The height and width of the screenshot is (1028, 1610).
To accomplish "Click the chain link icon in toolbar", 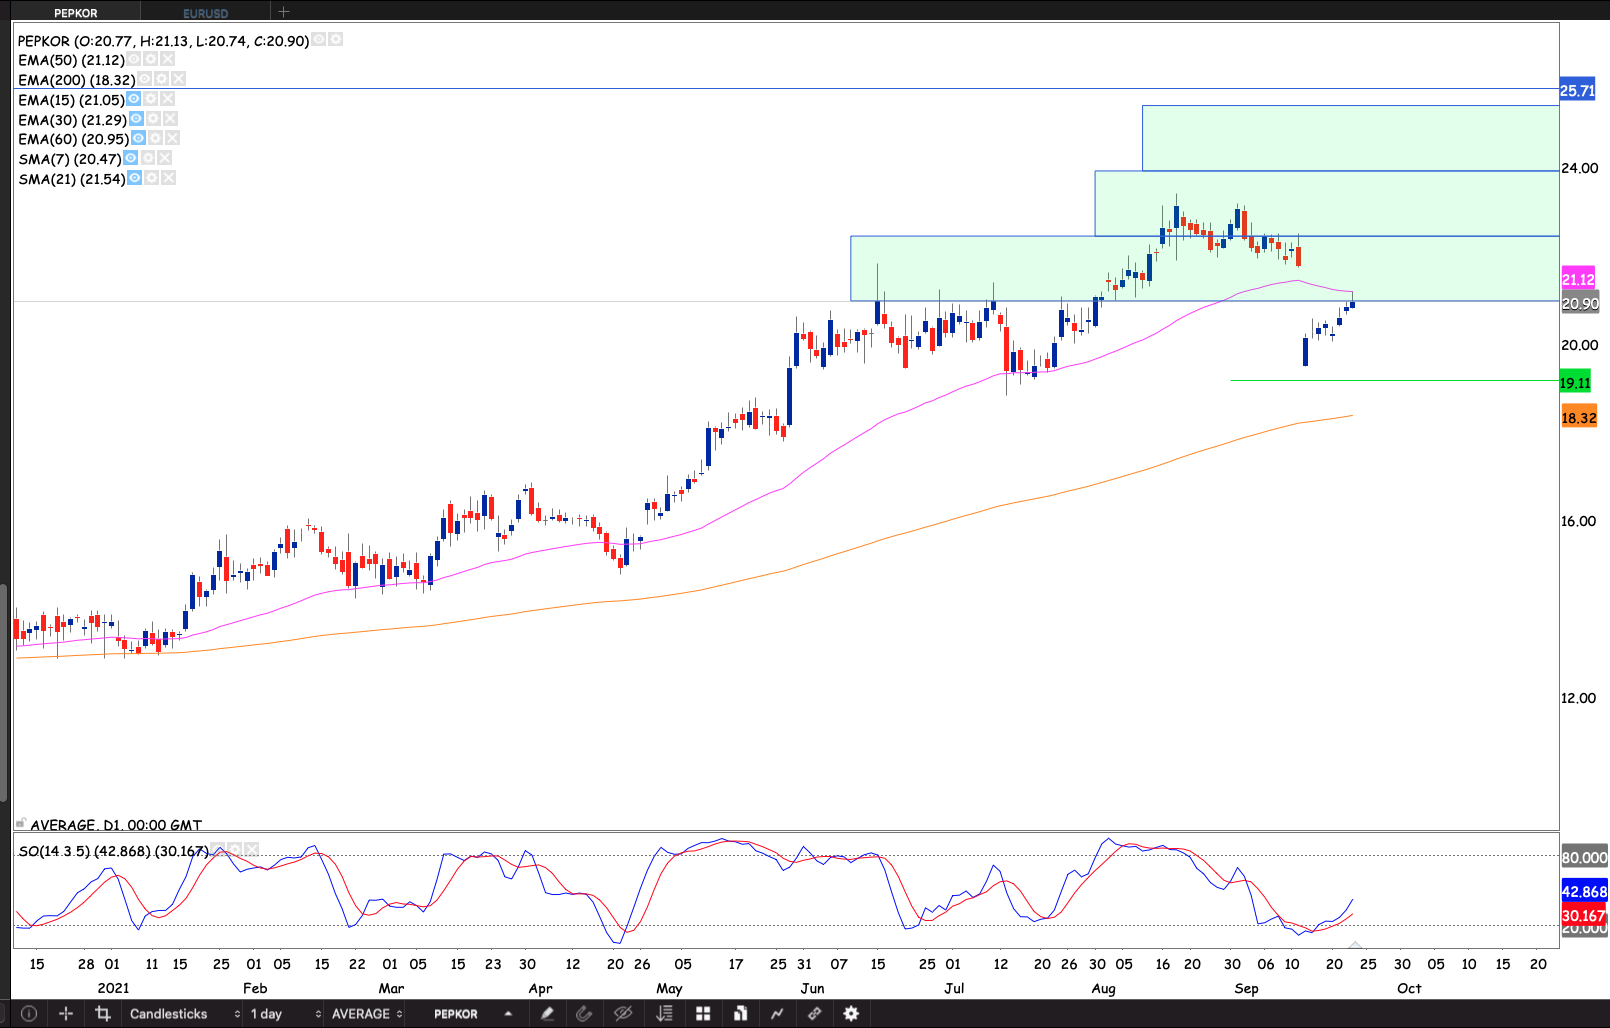I will (x=814, y=1013).
